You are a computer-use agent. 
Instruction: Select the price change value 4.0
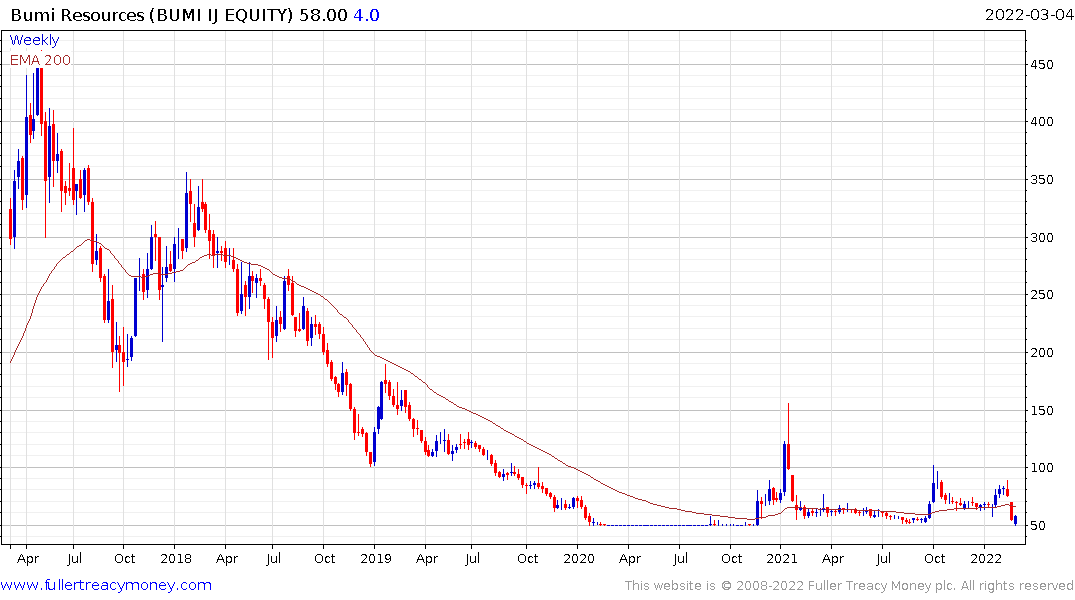[x=366, y=15]
